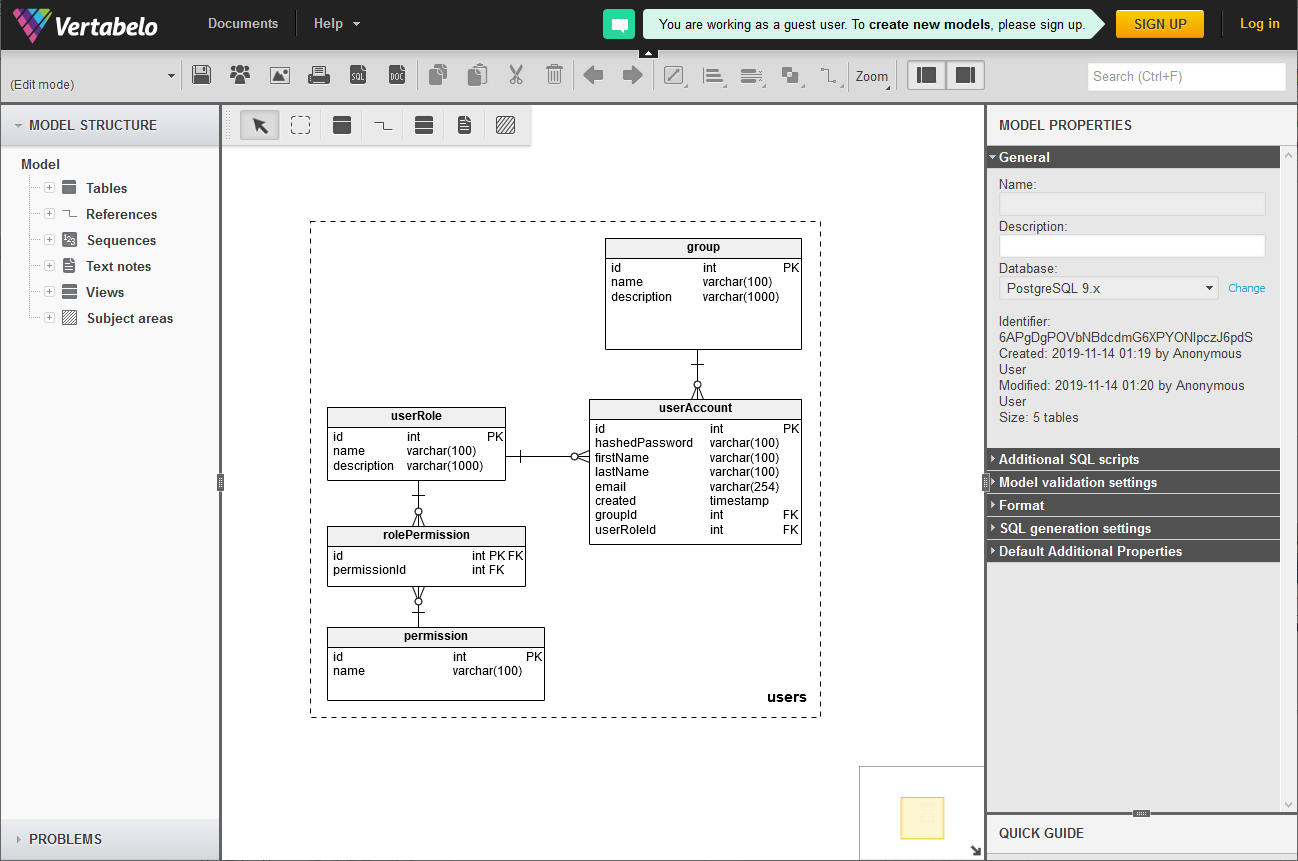Click the Change database link

click(x=1246, y=288)
